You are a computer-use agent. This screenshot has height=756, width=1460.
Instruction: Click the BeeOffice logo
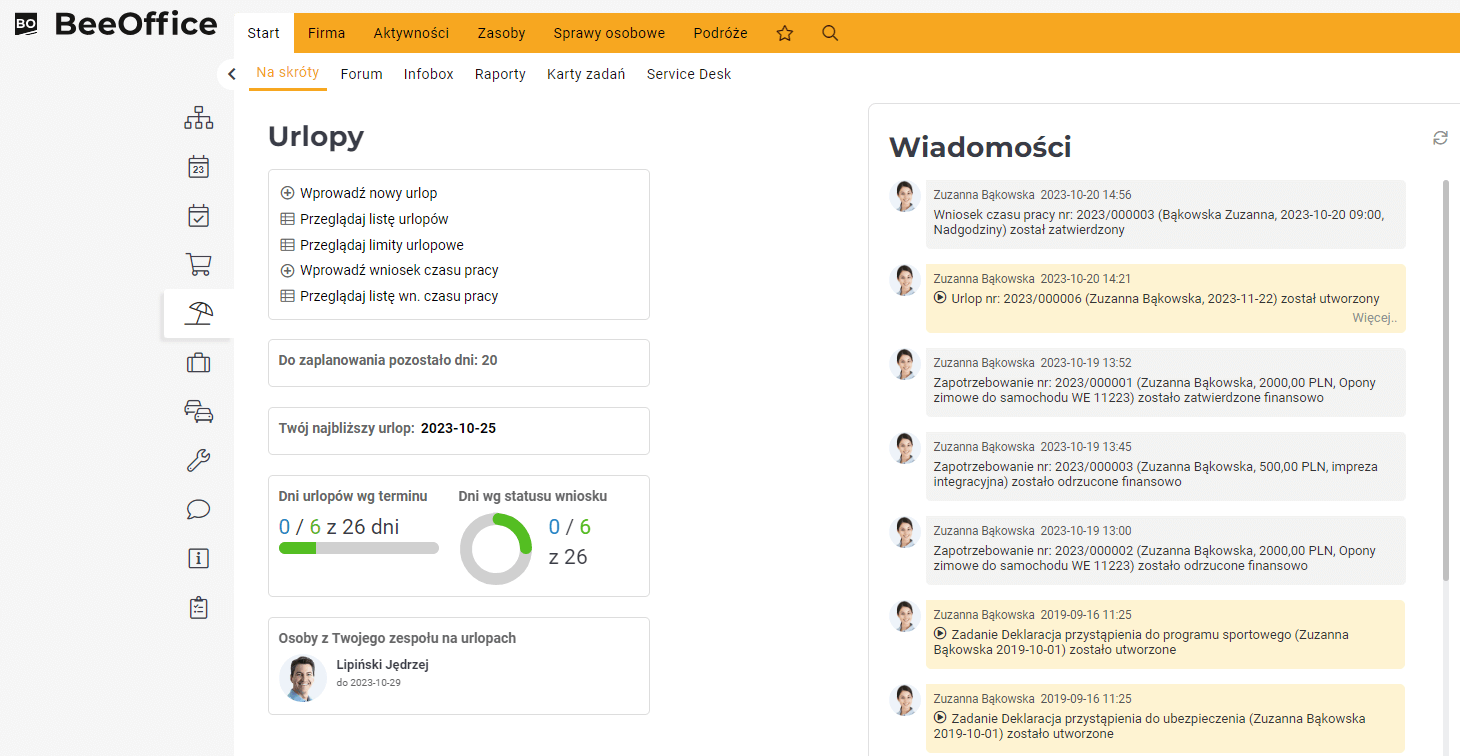pyautogui.click(x=116, y=24)
